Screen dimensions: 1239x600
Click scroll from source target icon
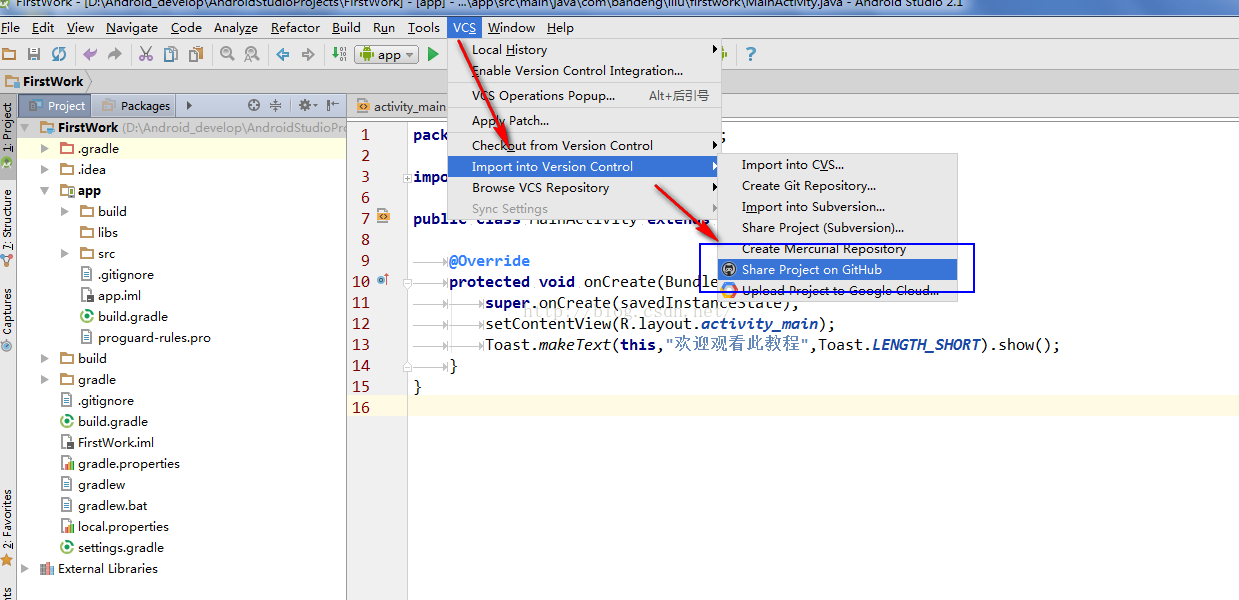pyautogui.click(x=254, y=105)
